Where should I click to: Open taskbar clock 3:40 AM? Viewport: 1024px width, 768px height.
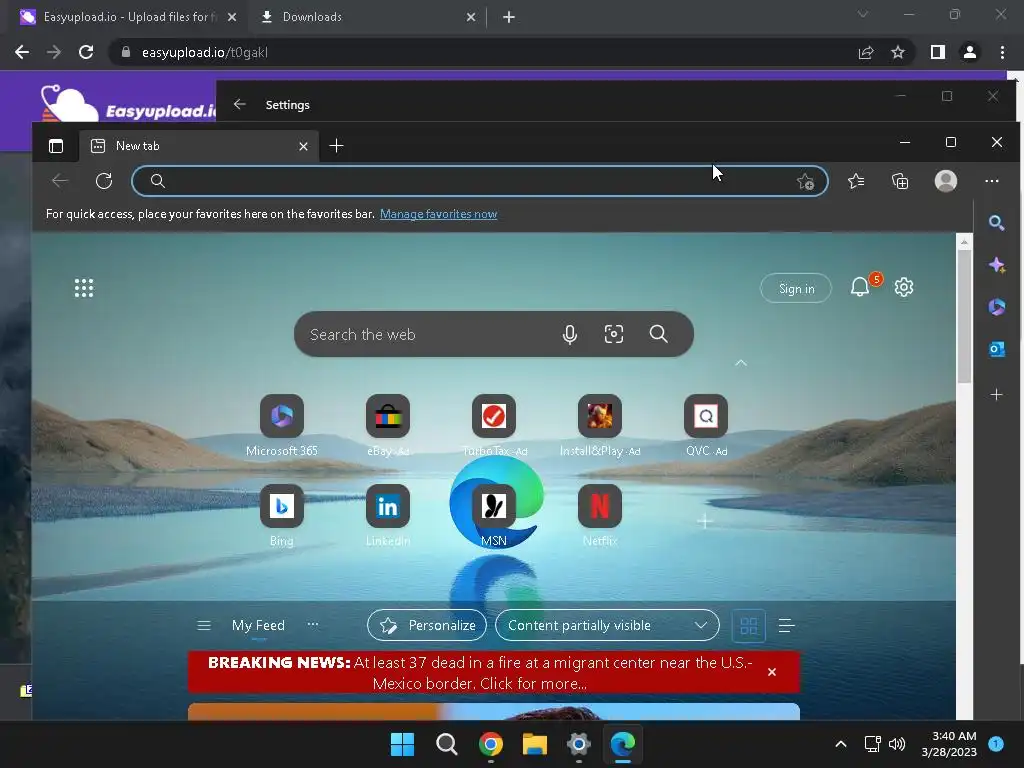[949, 744]
